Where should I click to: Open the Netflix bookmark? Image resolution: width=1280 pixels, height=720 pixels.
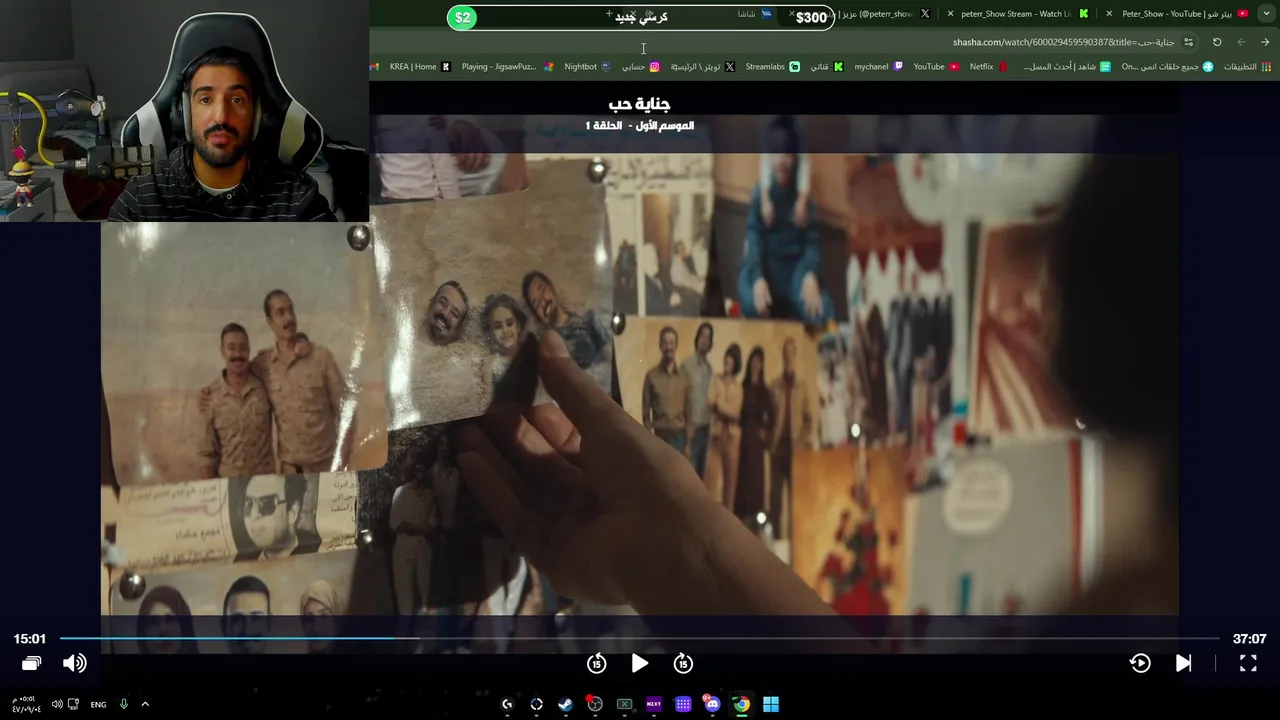(989, 67)
